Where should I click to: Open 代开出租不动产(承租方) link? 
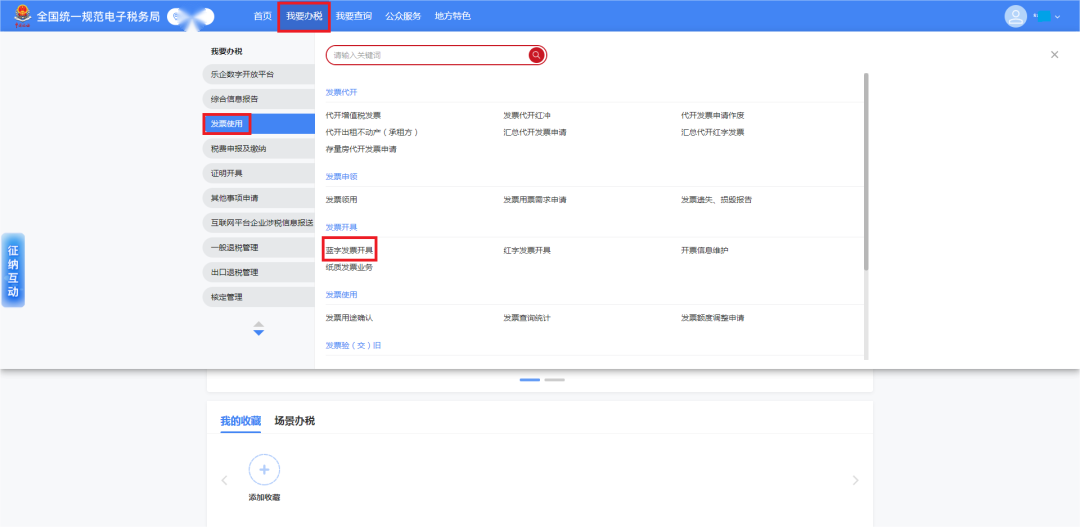(372, 132)
